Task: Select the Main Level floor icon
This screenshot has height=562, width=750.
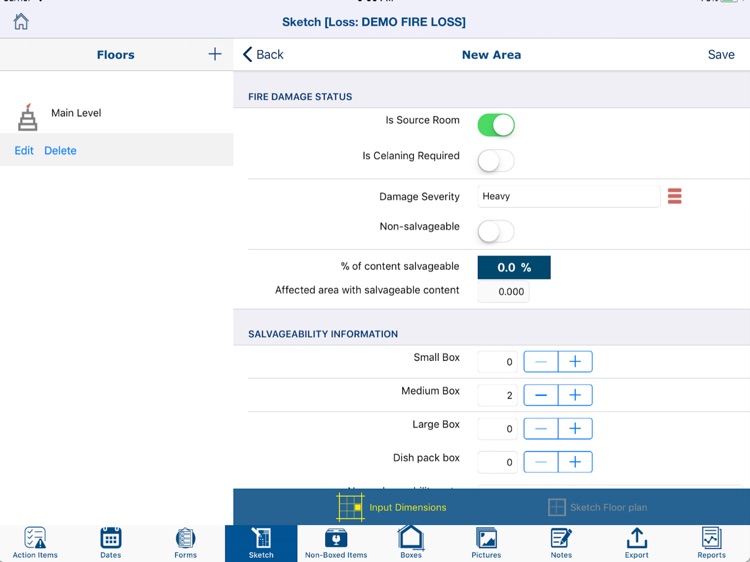Action: click(x=27, y=117)
